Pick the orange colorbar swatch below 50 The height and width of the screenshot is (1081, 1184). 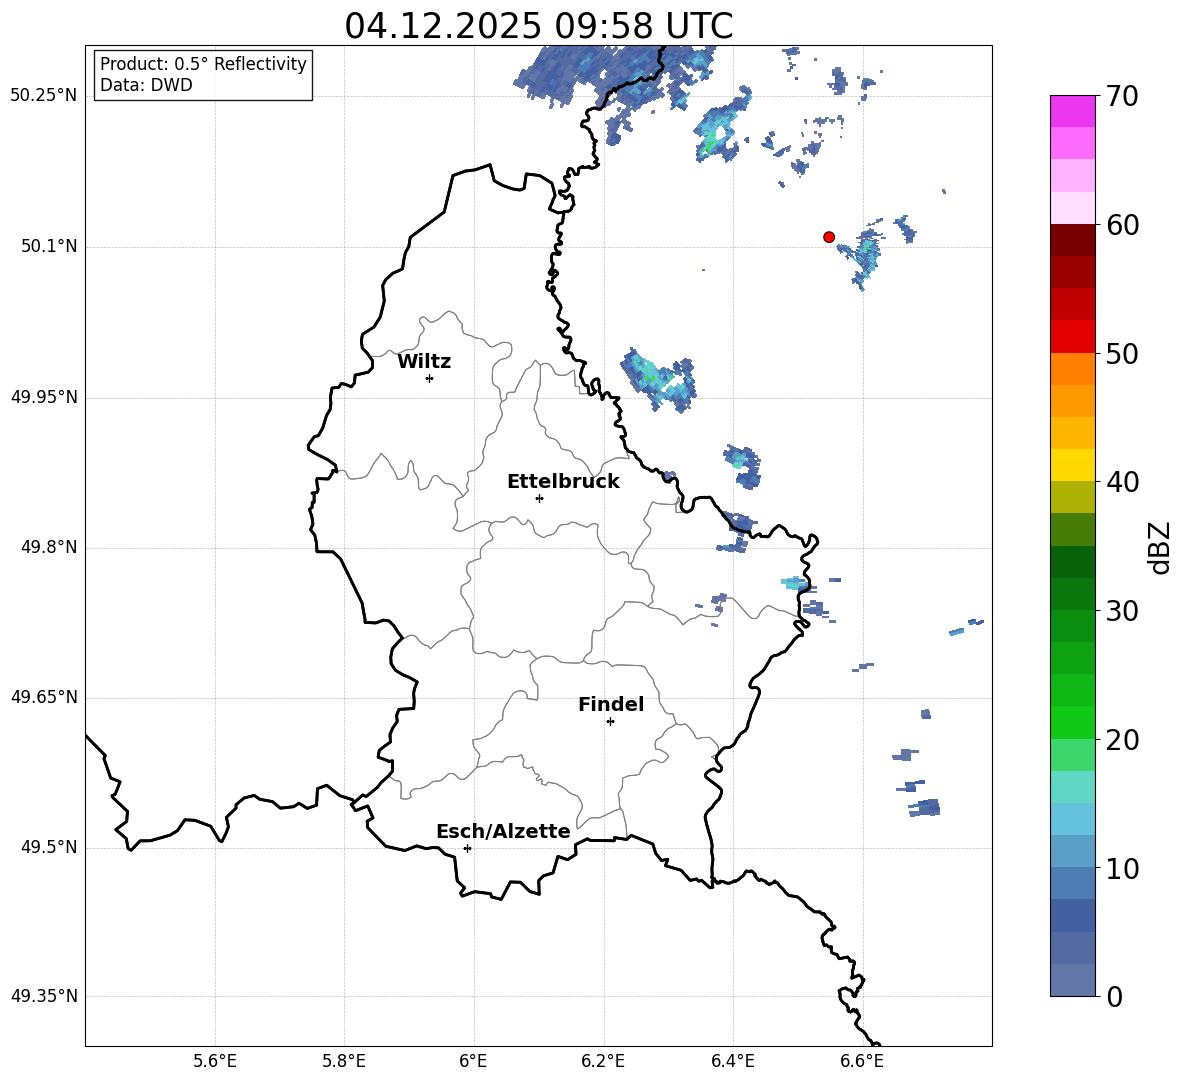[x=1072, y=369]
